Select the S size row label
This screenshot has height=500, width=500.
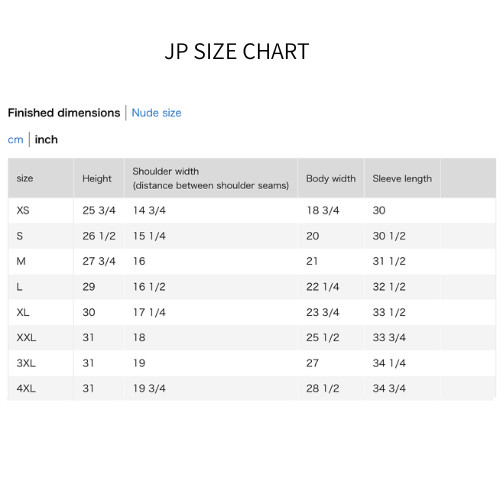click(20, 236)
